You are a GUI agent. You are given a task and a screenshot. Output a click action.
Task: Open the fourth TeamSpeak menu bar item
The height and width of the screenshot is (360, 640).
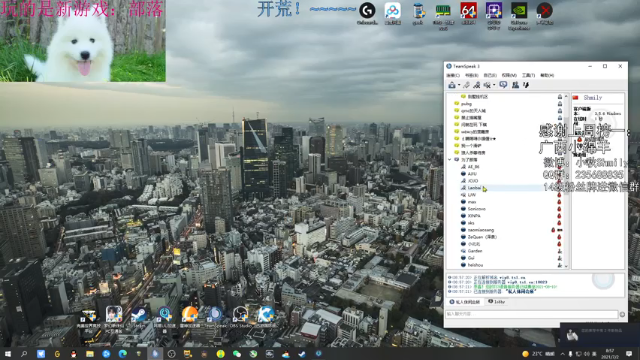(x=509, y=75)
